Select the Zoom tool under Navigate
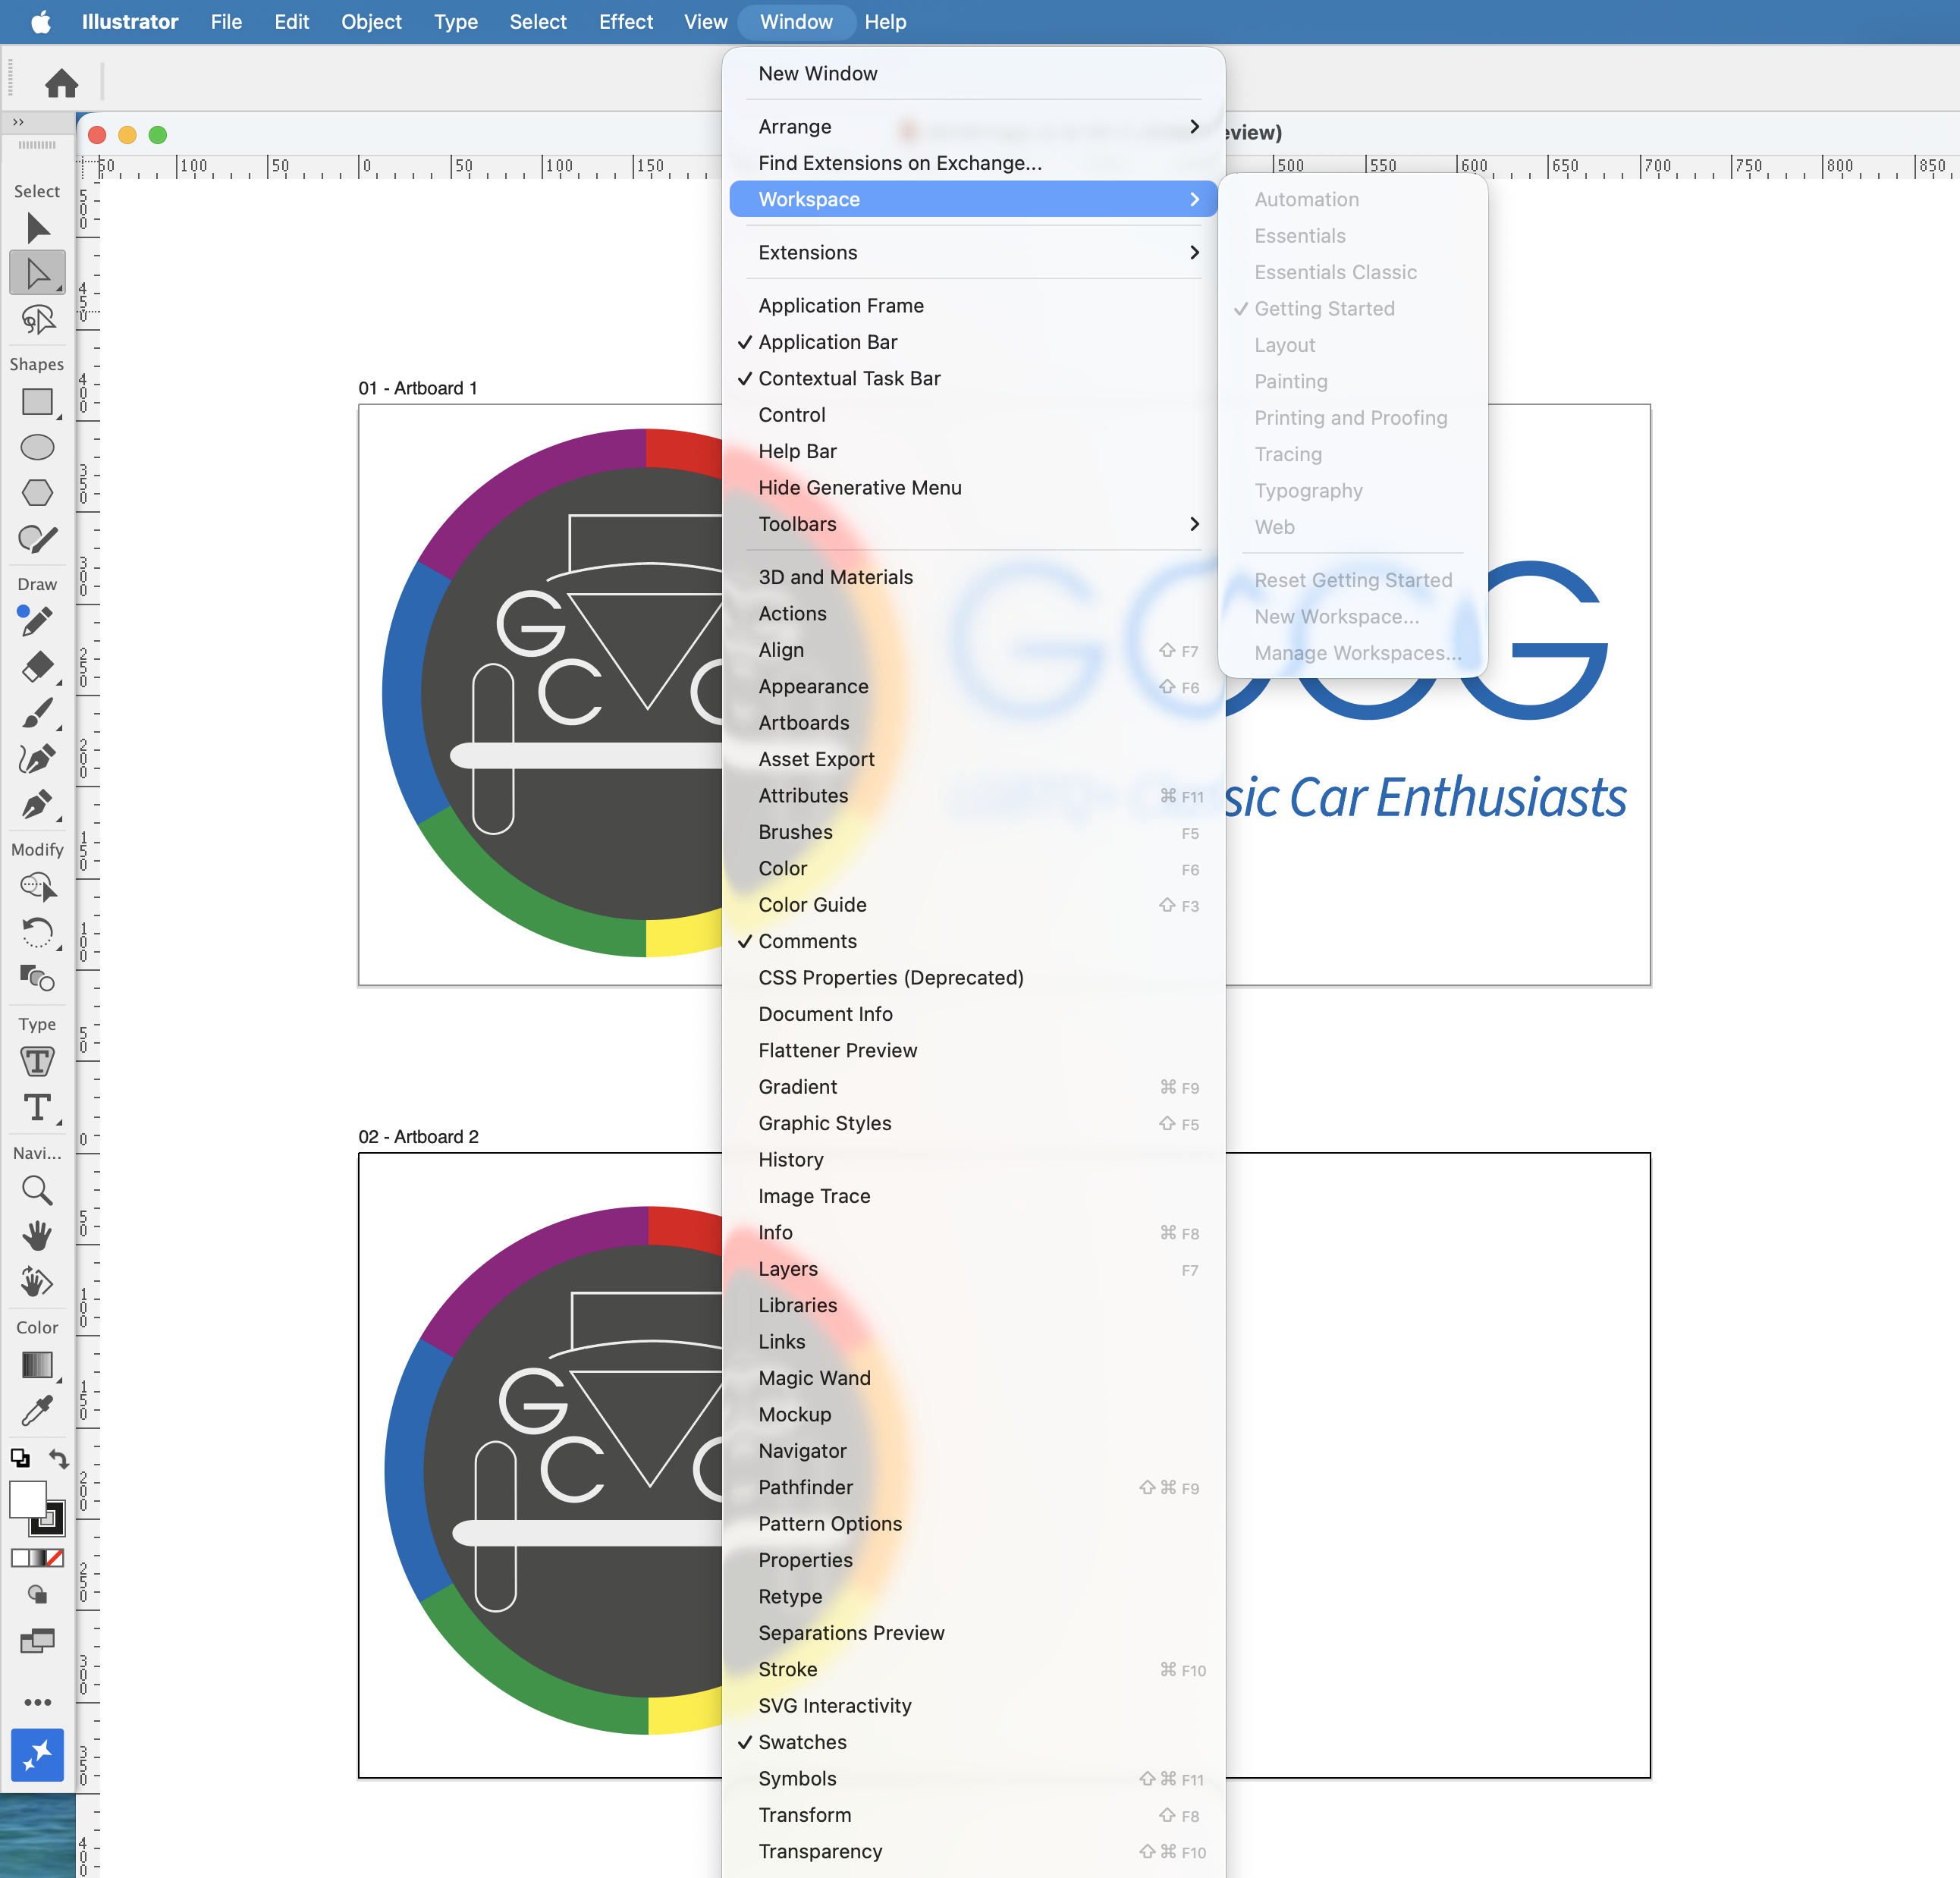Screen dimensions: 1960x1878 coord(37,1190)
